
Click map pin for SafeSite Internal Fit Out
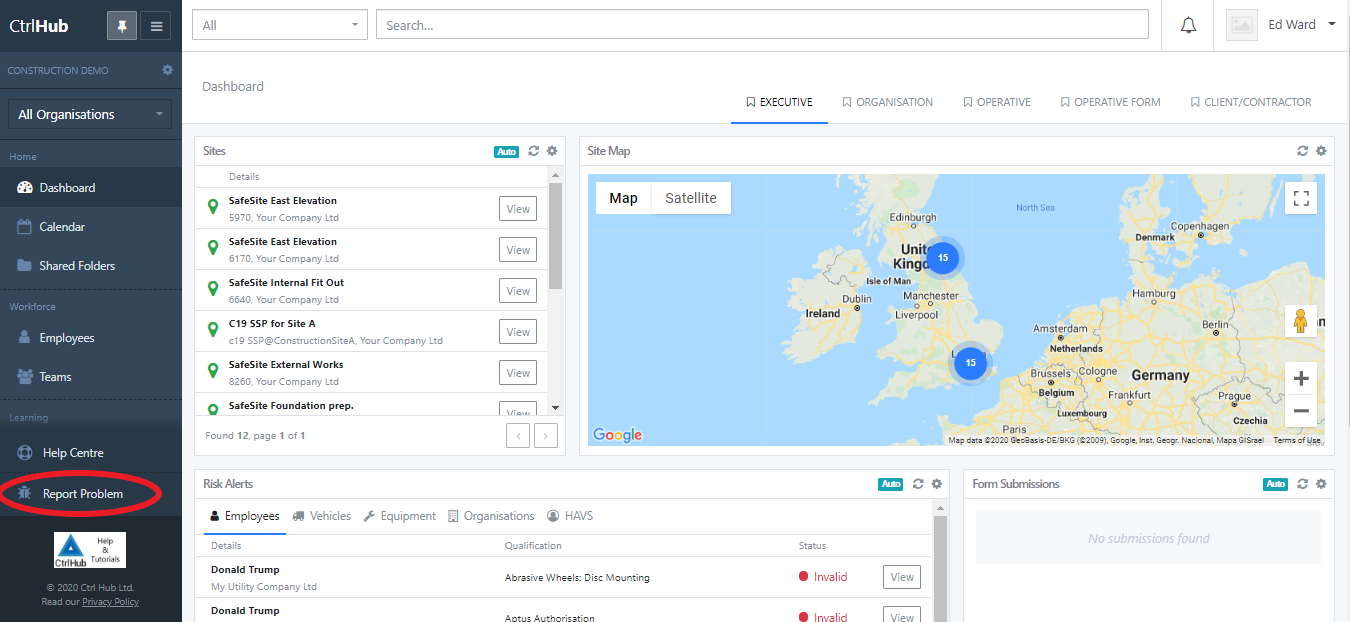tap(212, 289)
